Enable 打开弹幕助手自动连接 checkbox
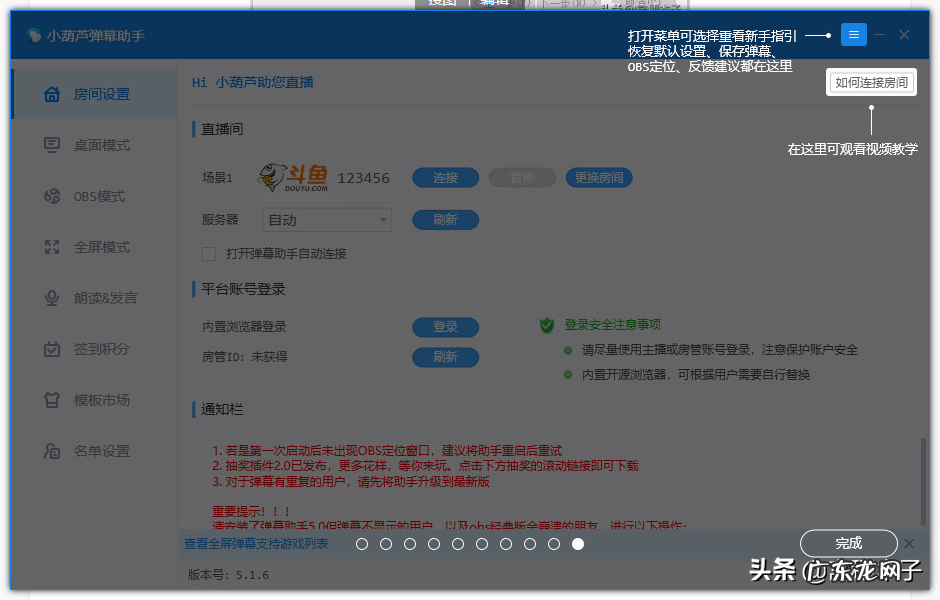Screen dimensions: 940x600 (x=208, y=254)
